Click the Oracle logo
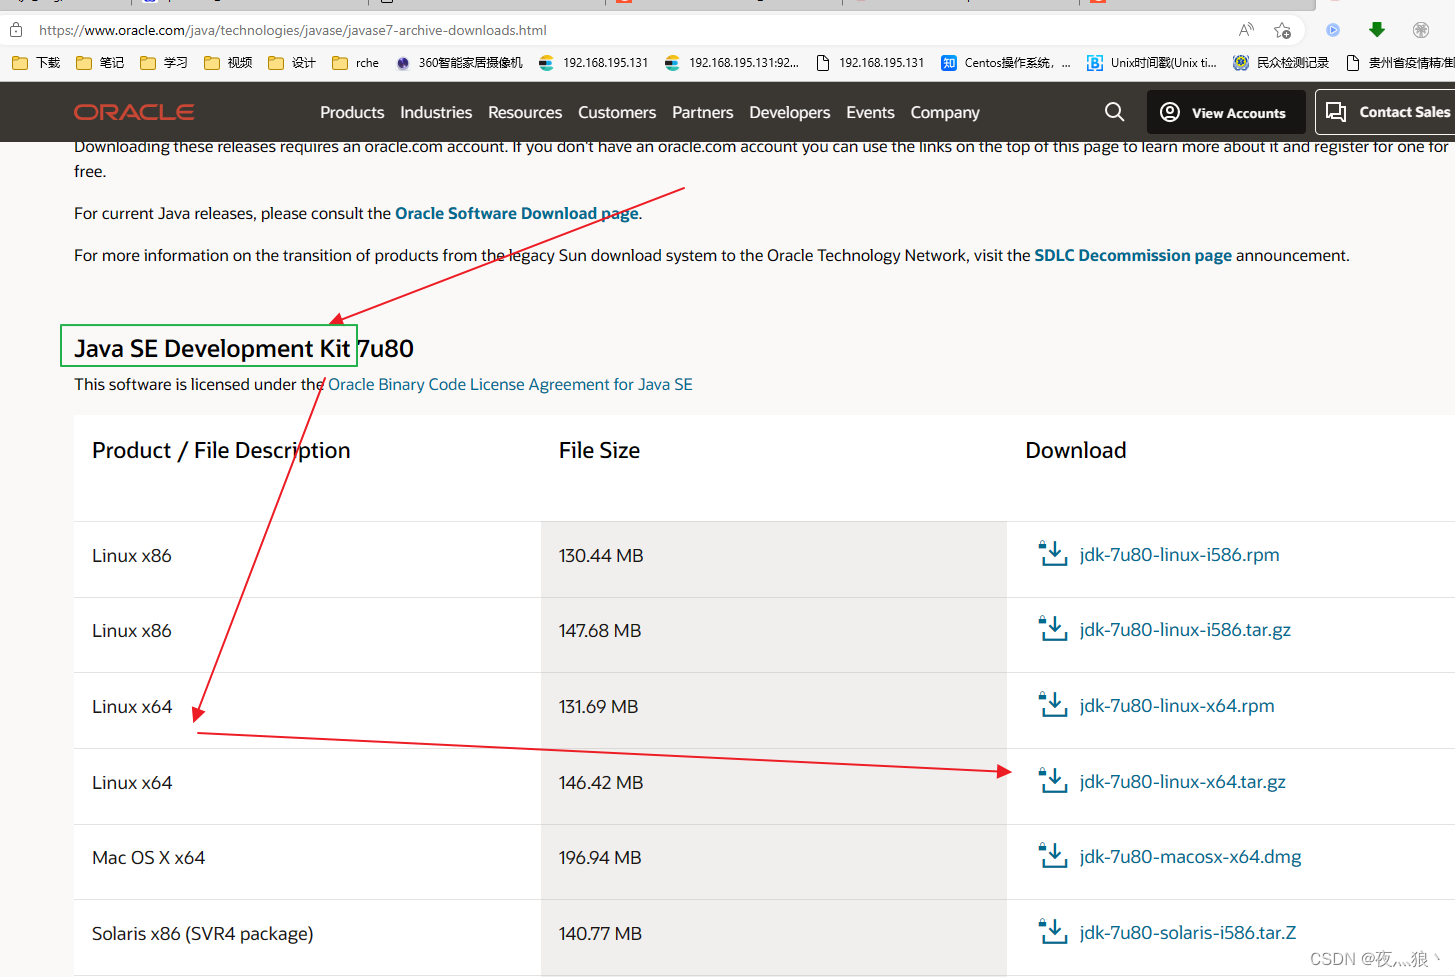Screen dimensions: 1455x977 134,112
